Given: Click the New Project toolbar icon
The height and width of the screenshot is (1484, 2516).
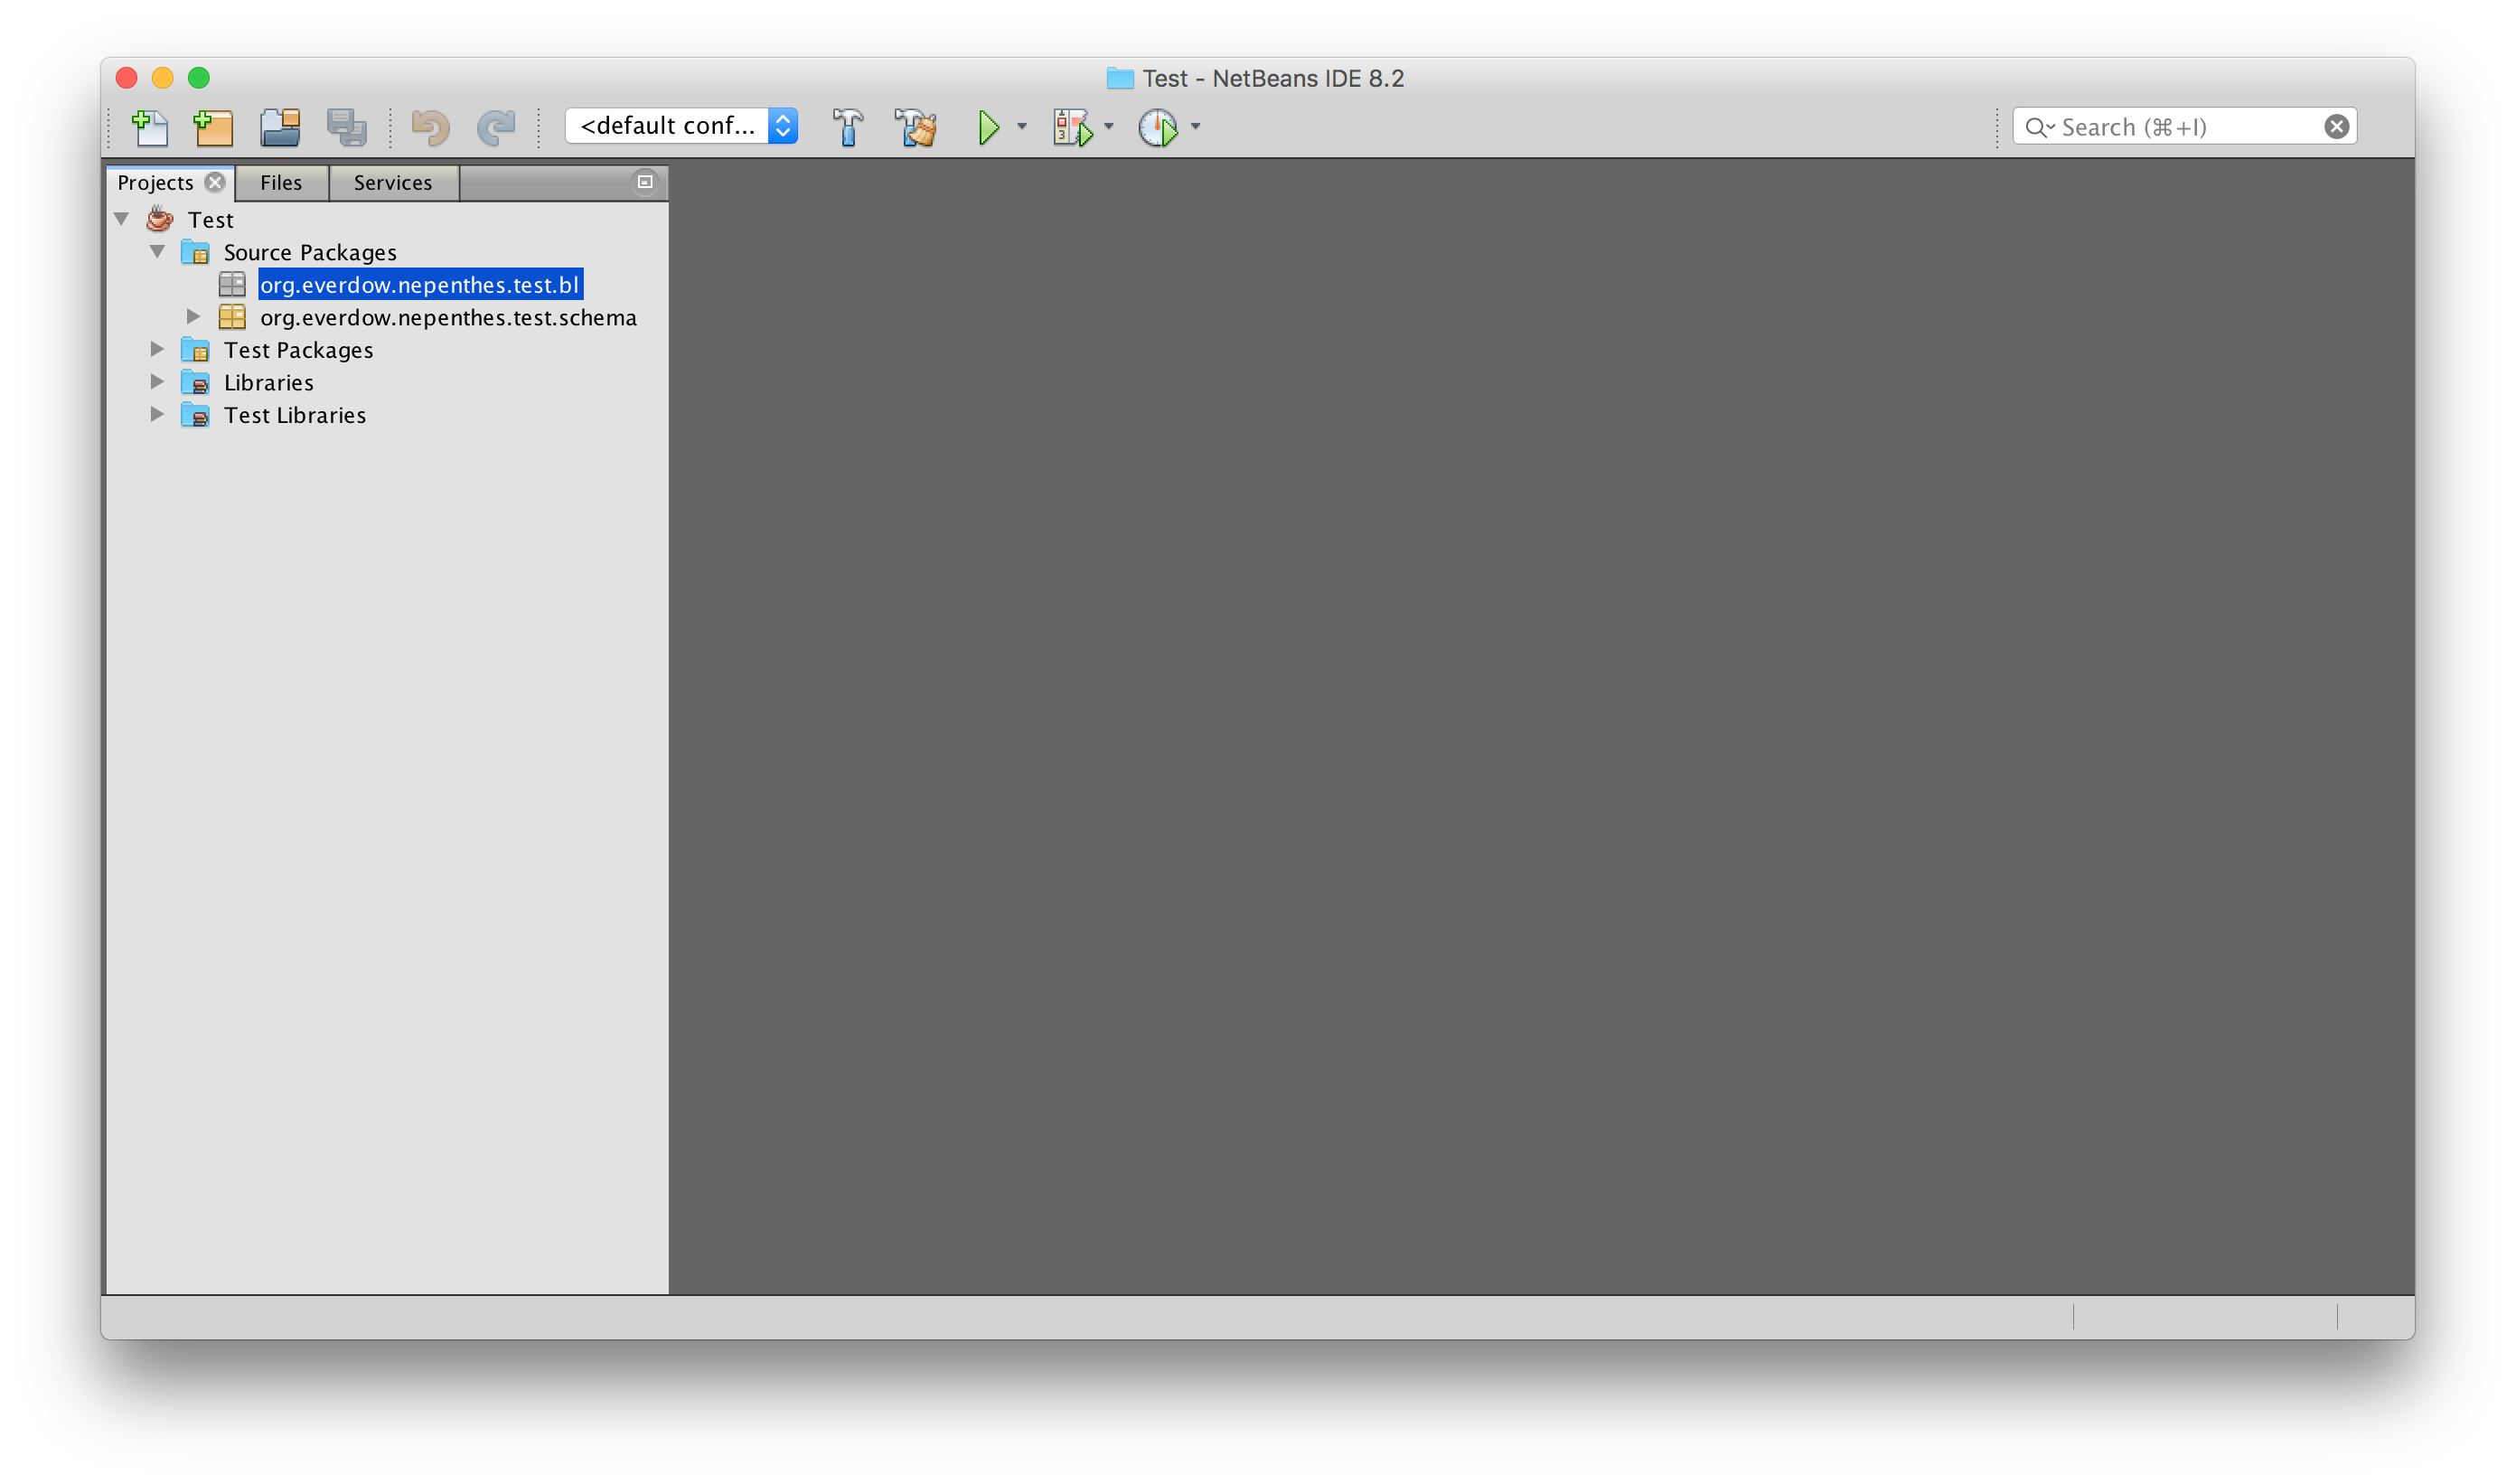Looking at the screenshot, I should [x=213, y=127].
